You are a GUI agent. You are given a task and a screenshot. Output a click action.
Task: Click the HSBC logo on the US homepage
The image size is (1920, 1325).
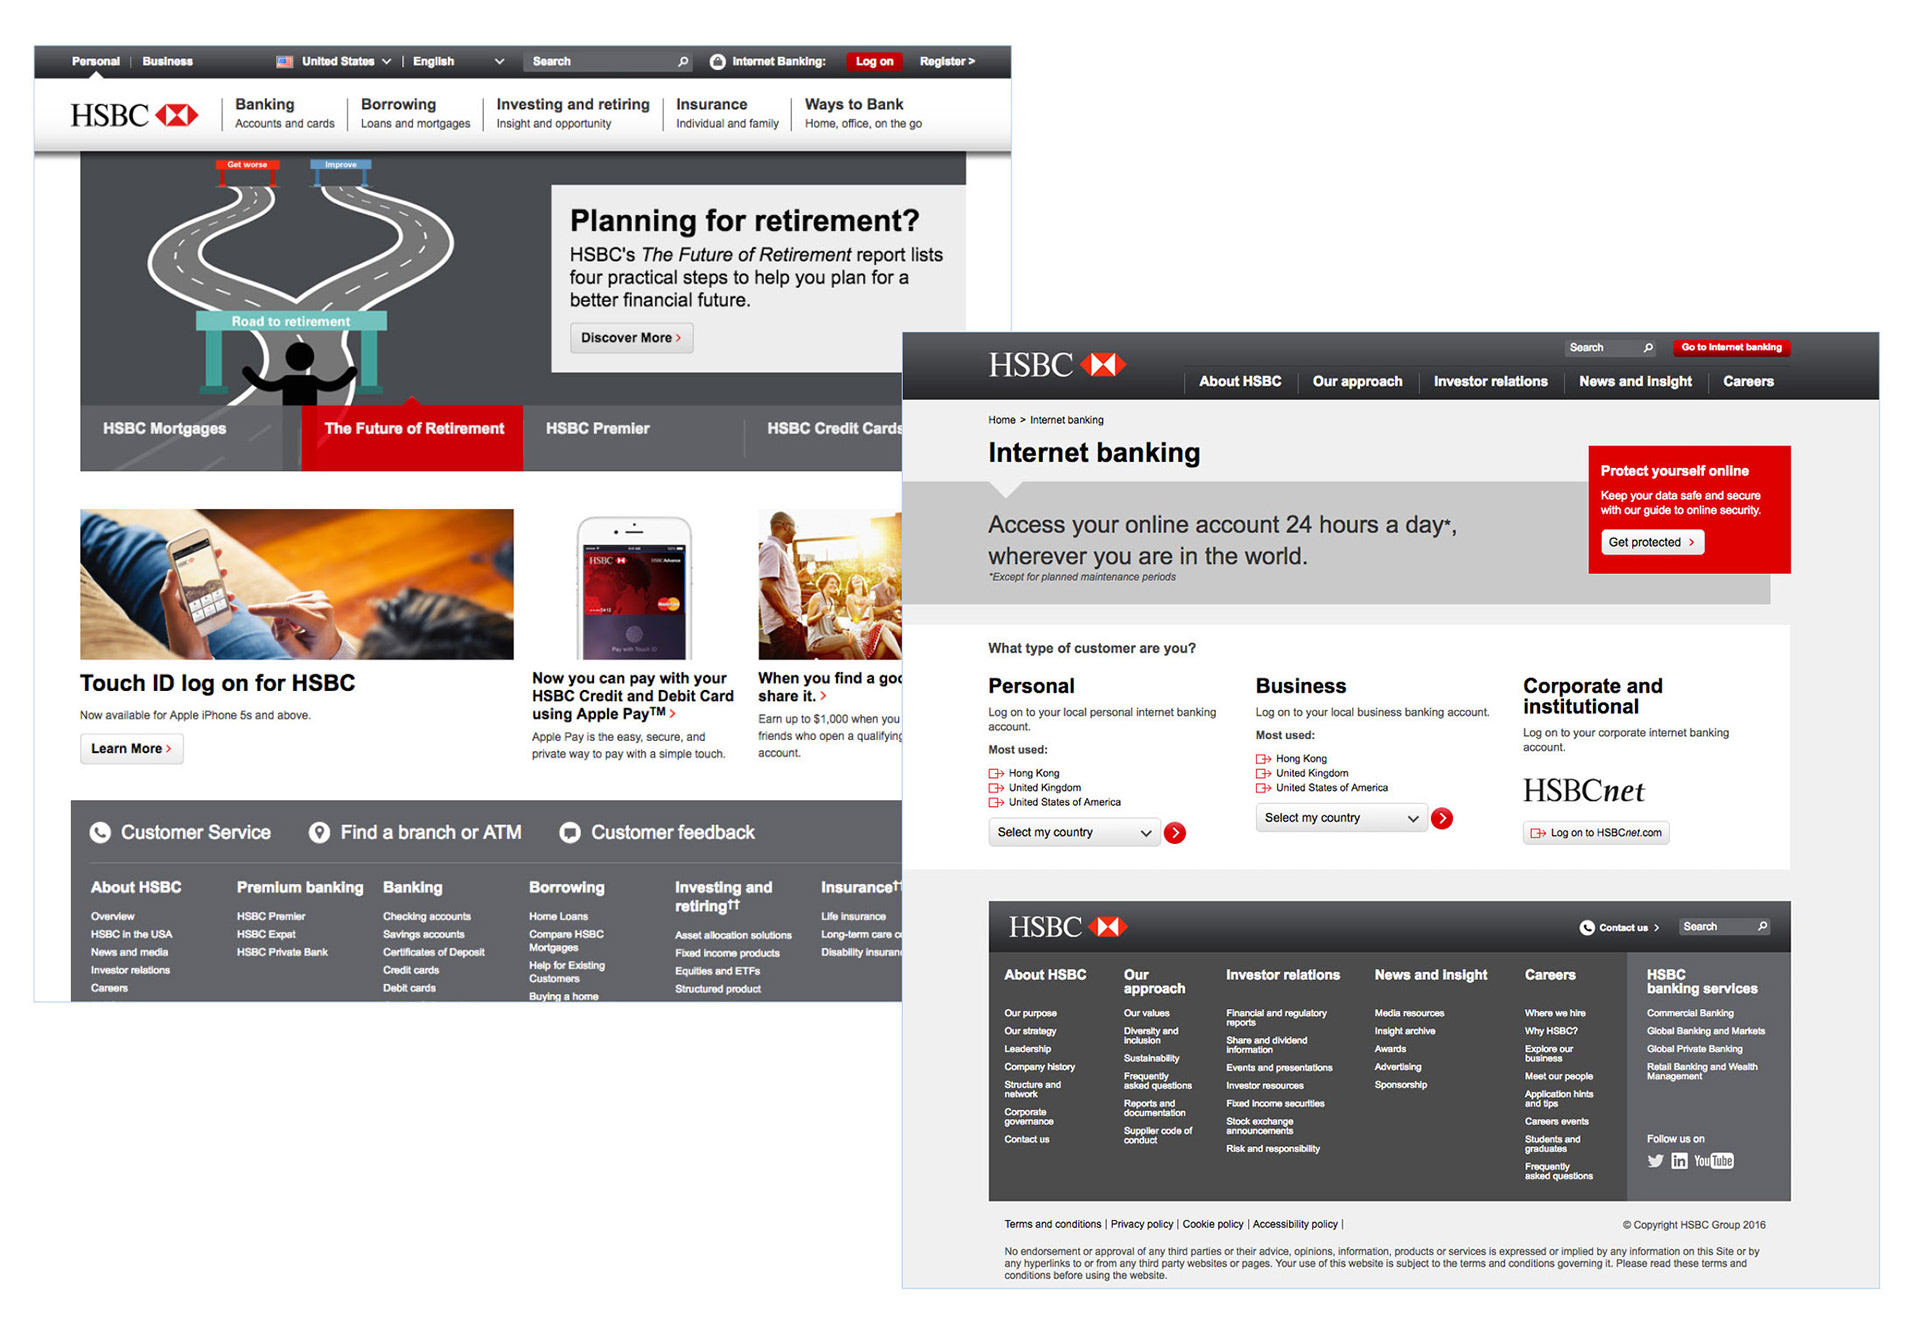(134, 115)
